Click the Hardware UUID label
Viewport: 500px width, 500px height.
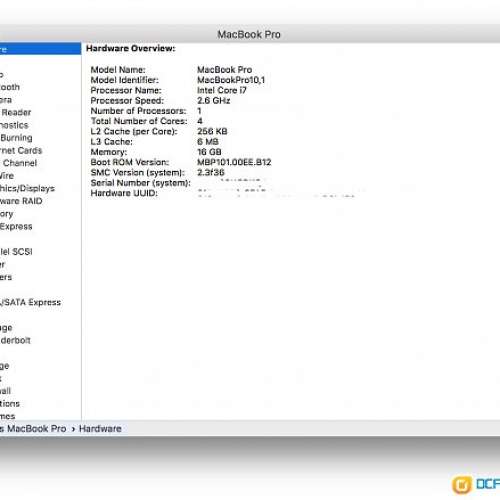coord(124,193)
